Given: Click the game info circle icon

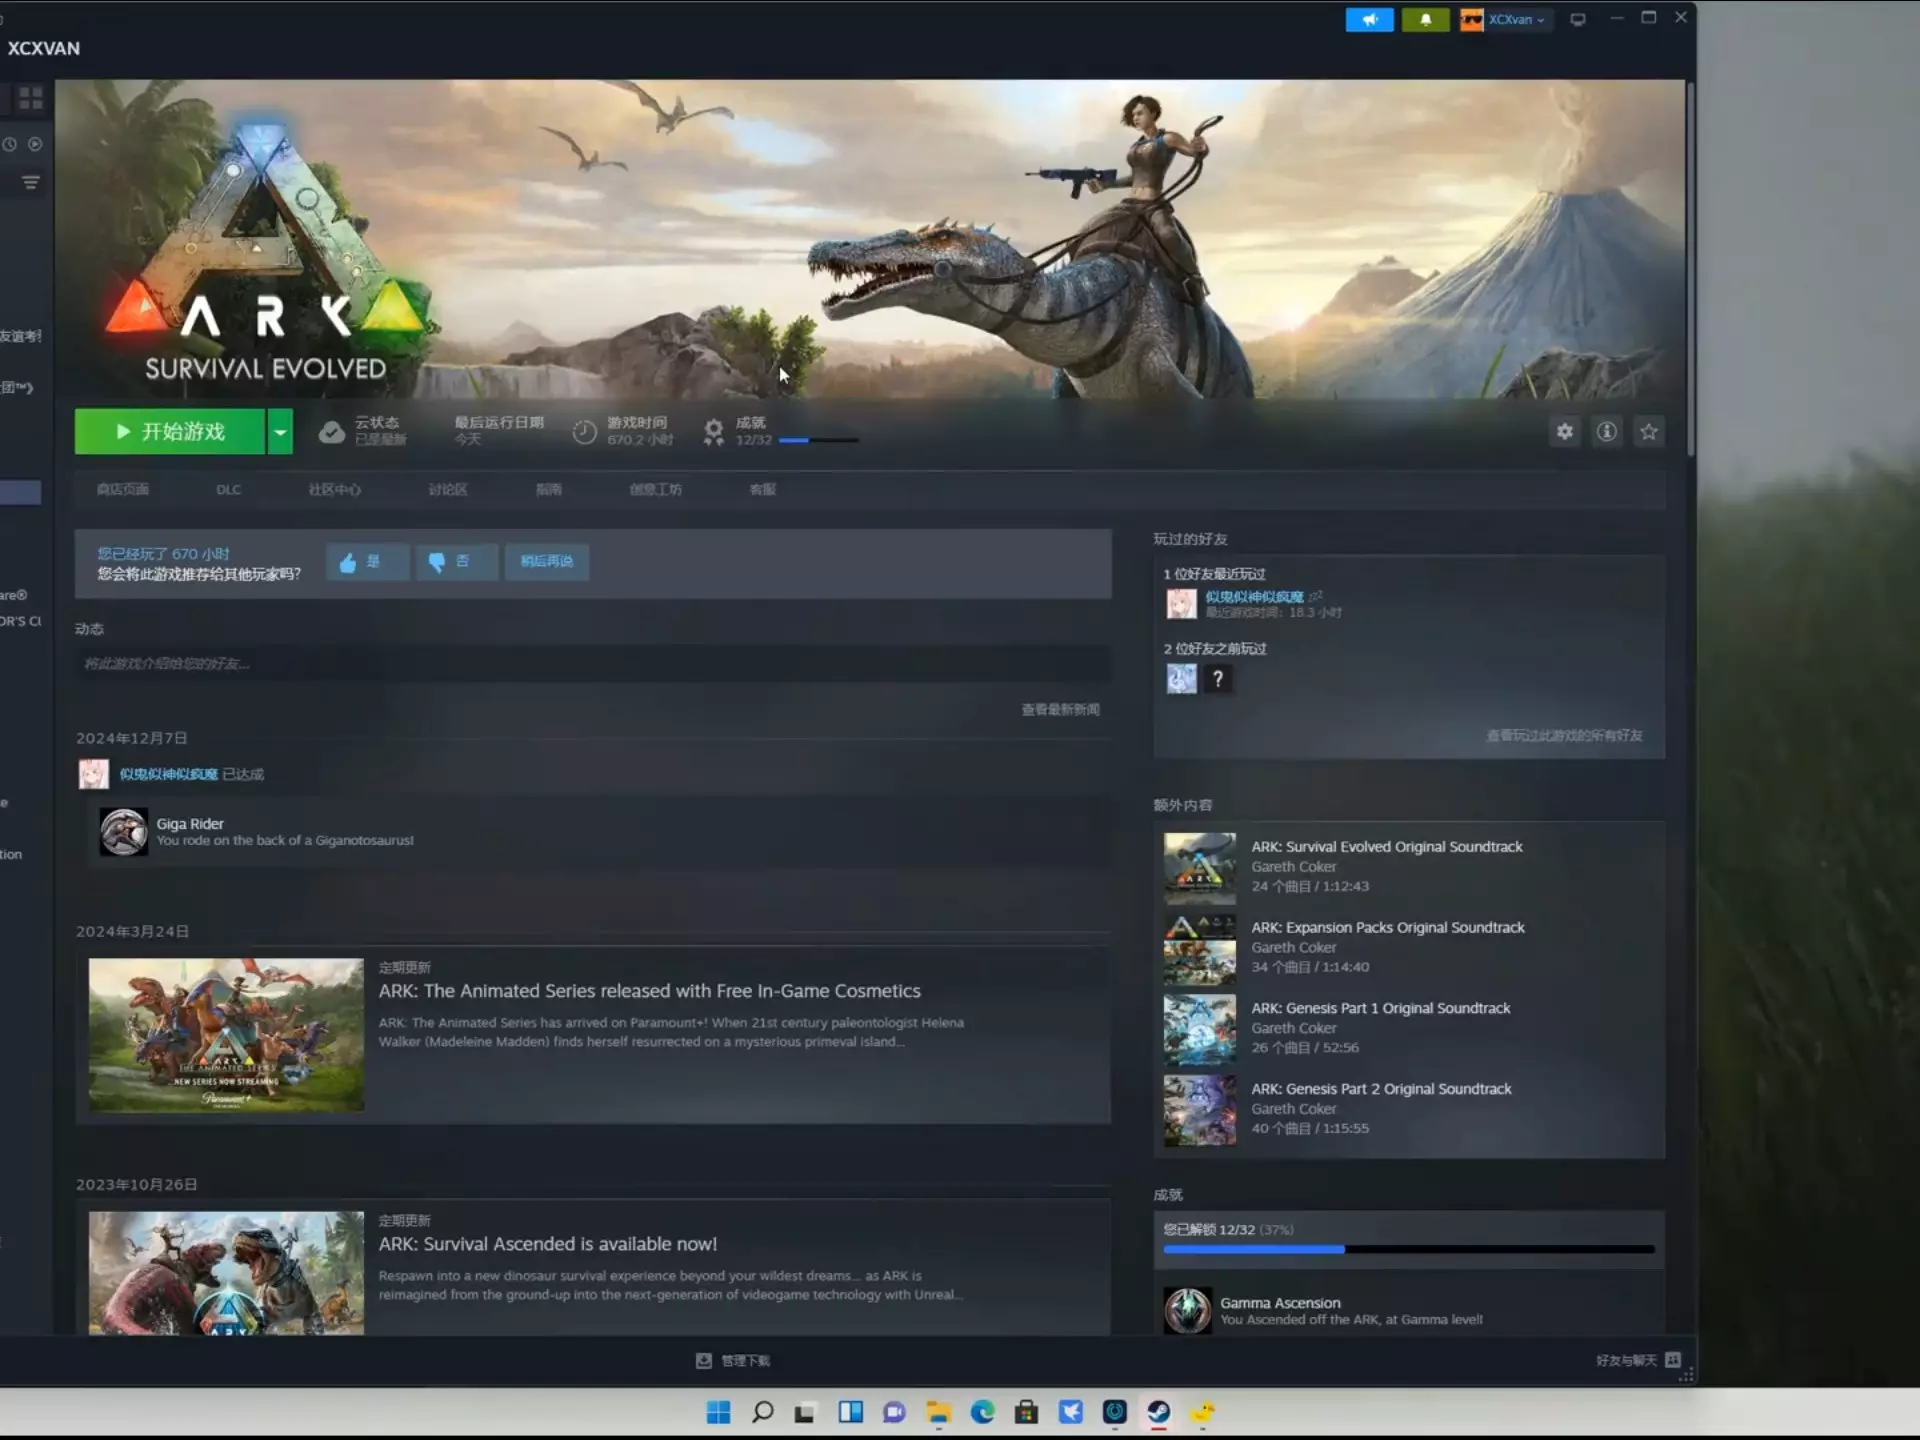Looking at the screenshot, I should click(1606, 432).
